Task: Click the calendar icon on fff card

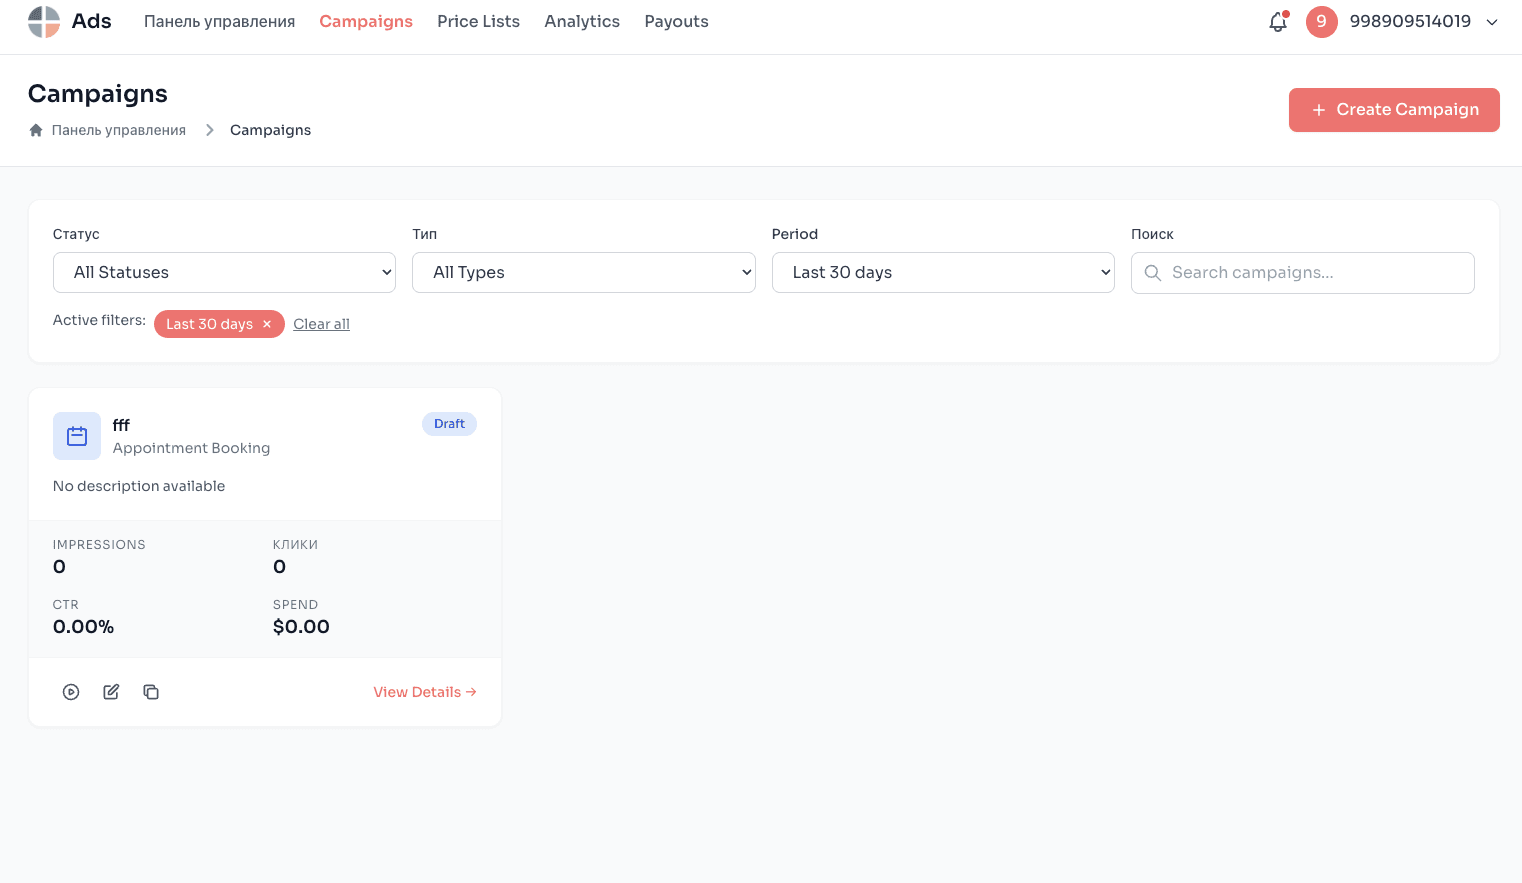Action: (x=77, y=436)
